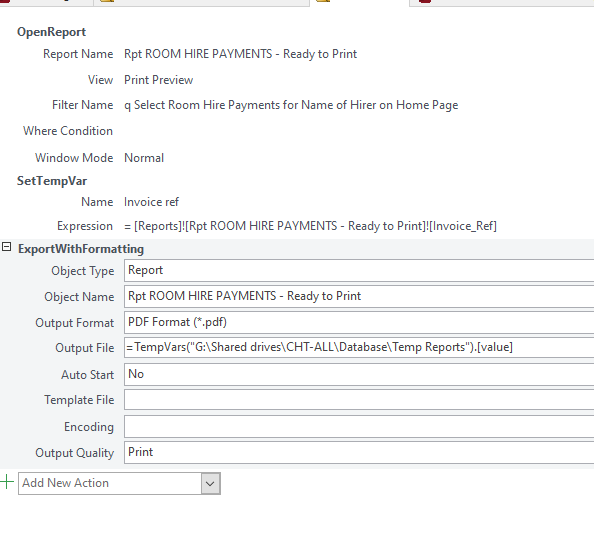594x534 pixels.
Task: Choose the Output Format PDF field
Action: click(359, 322)
